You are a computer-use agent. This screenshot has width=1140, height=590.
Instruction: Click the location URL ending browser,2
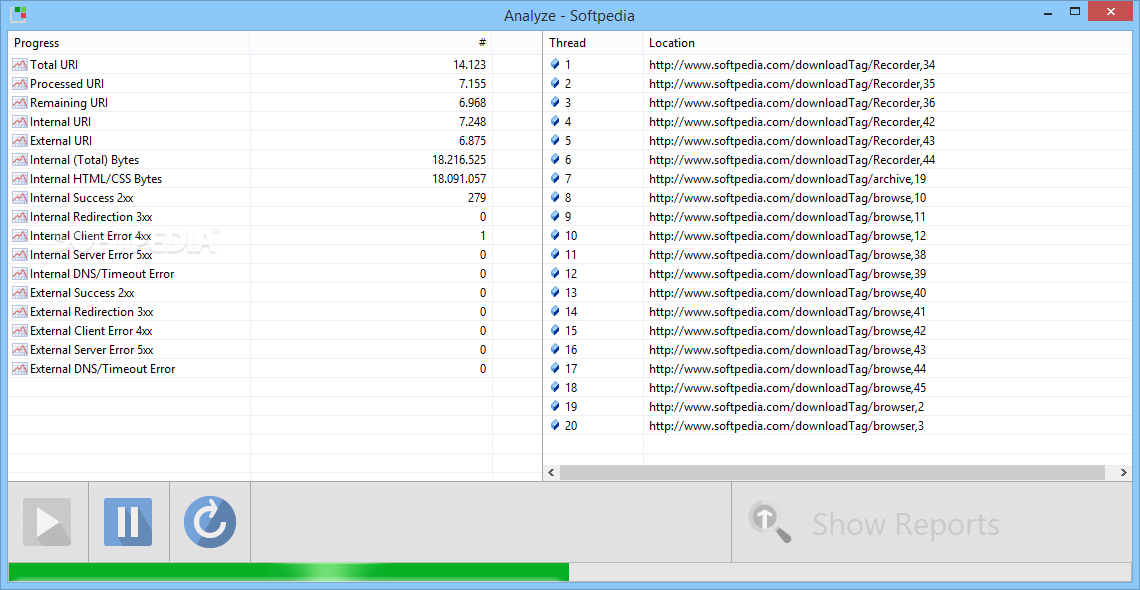click(x=786, y=407)
